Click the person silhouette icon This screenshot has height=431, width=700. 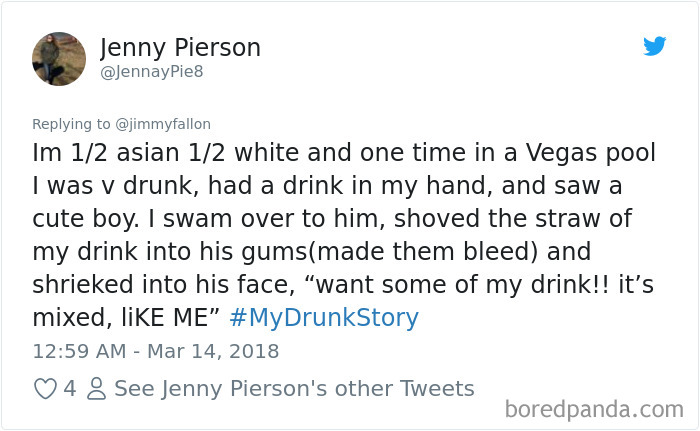(x=96, y=389)
